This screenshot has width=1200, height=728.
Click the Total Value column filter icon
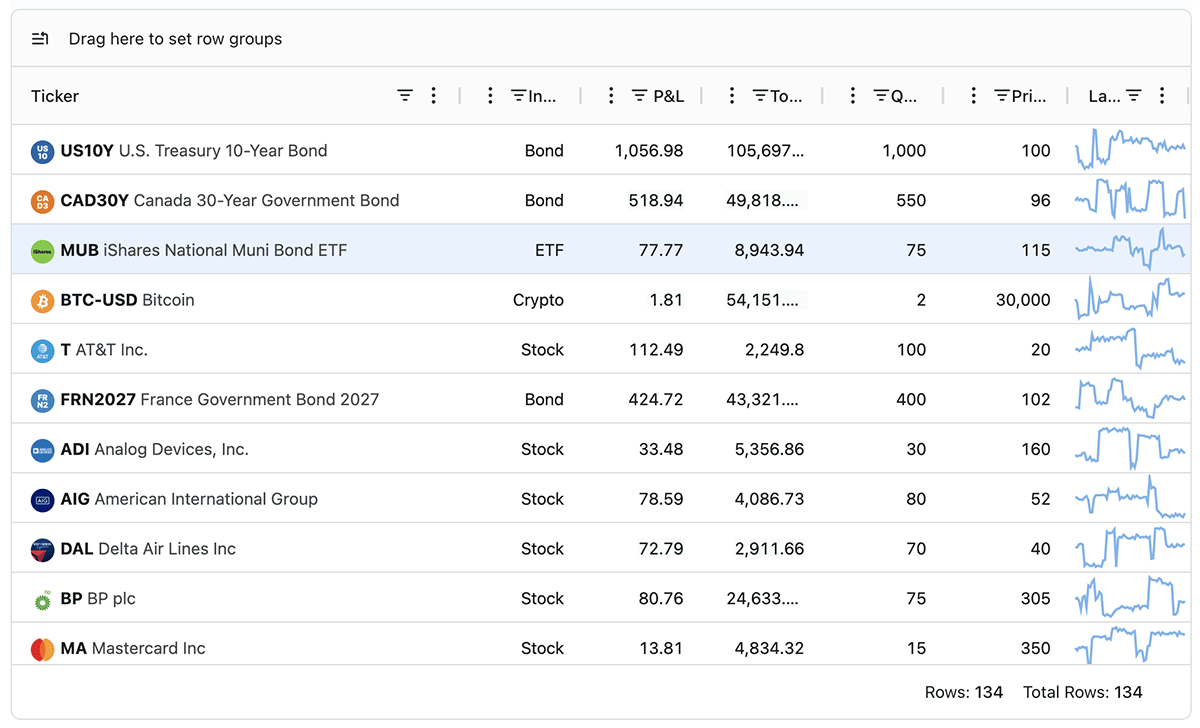tap(760, 96)
